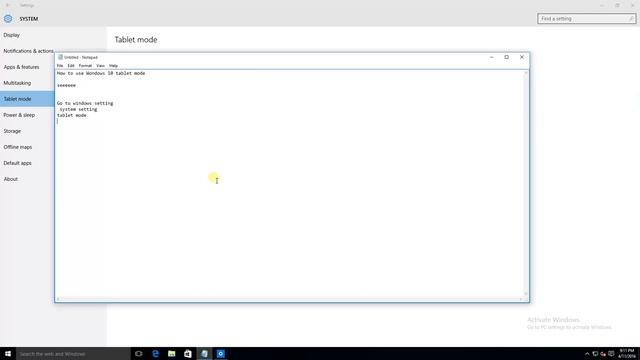The height and width of the screenshot is (360, 640).
Task: Close the Settings window
Action: coord(632,5)
